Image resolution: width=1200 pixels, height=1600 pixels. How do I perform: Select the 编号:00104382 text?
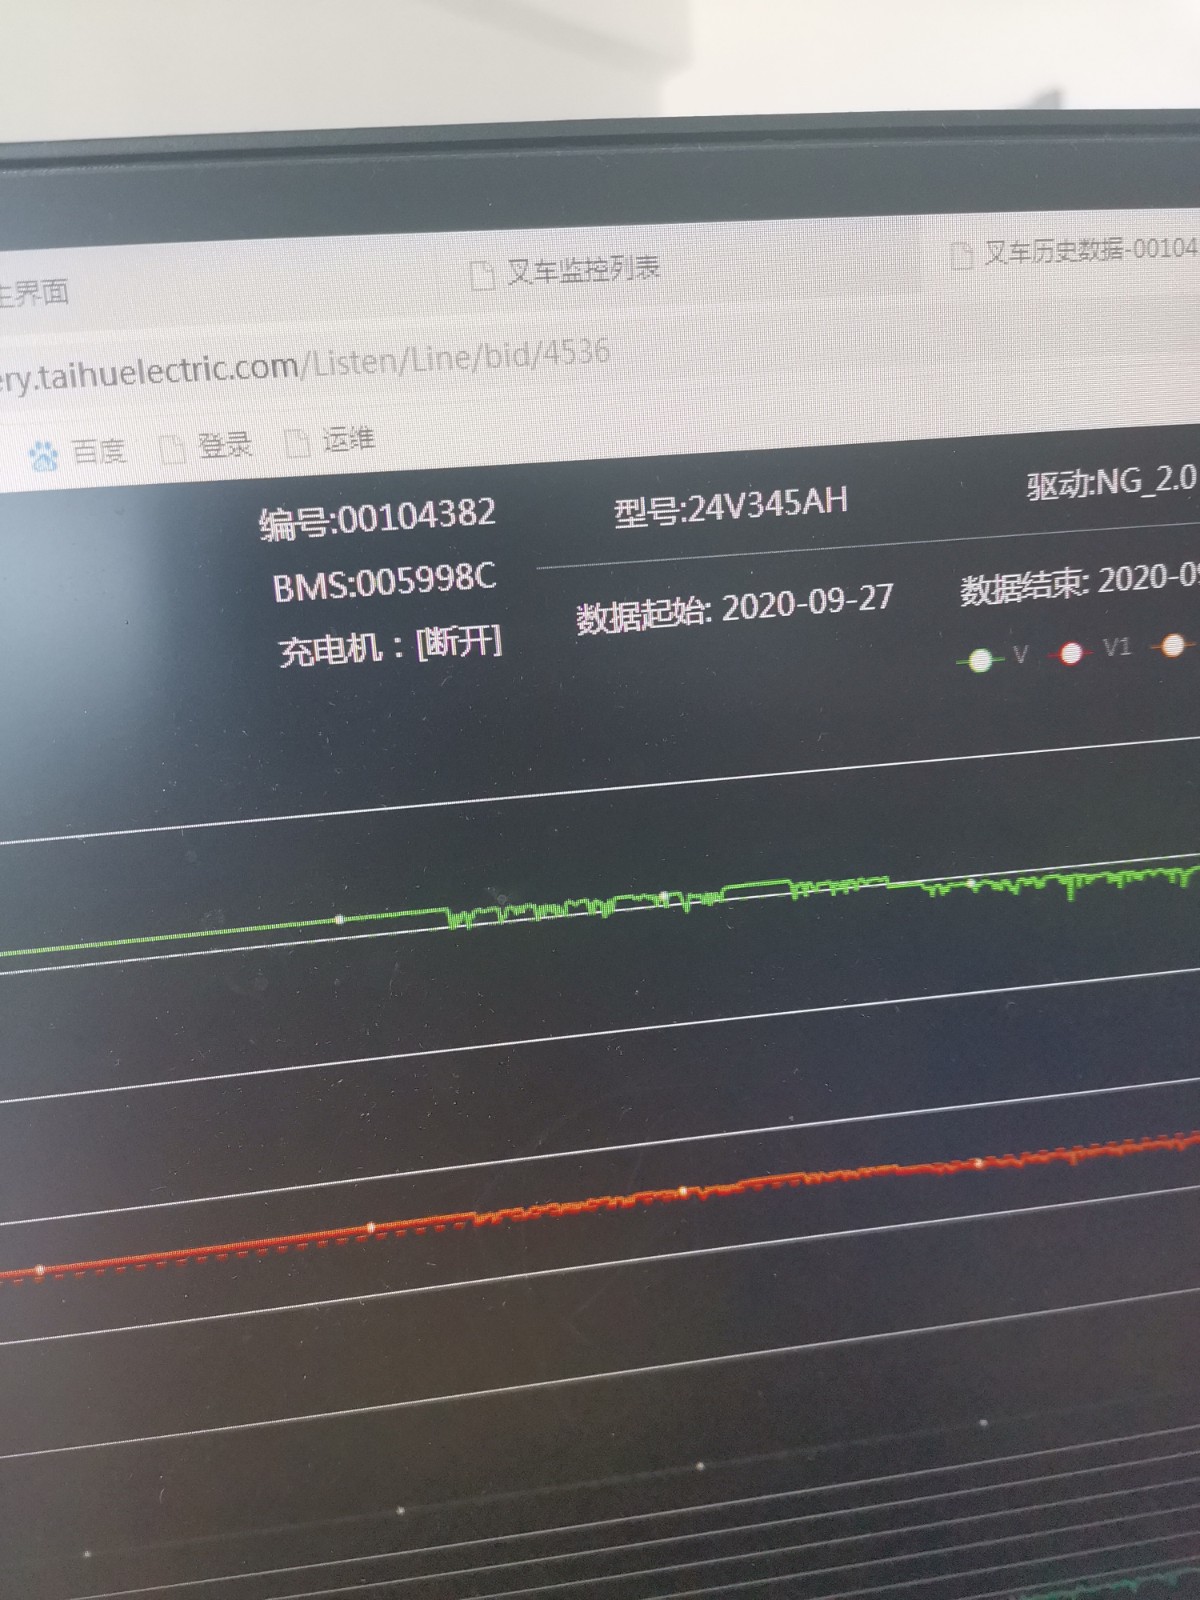tap(377, 518)
